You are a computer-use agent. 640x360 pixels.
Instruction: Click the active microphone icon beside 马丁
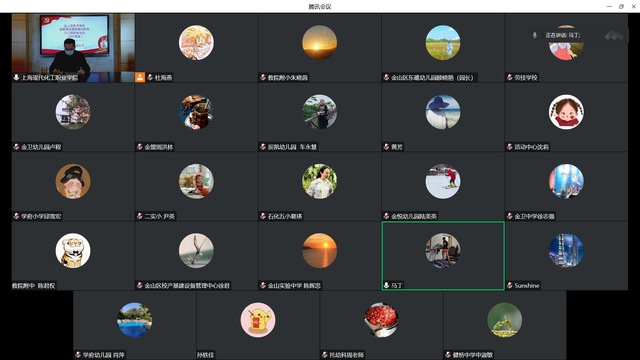point(386,285)
